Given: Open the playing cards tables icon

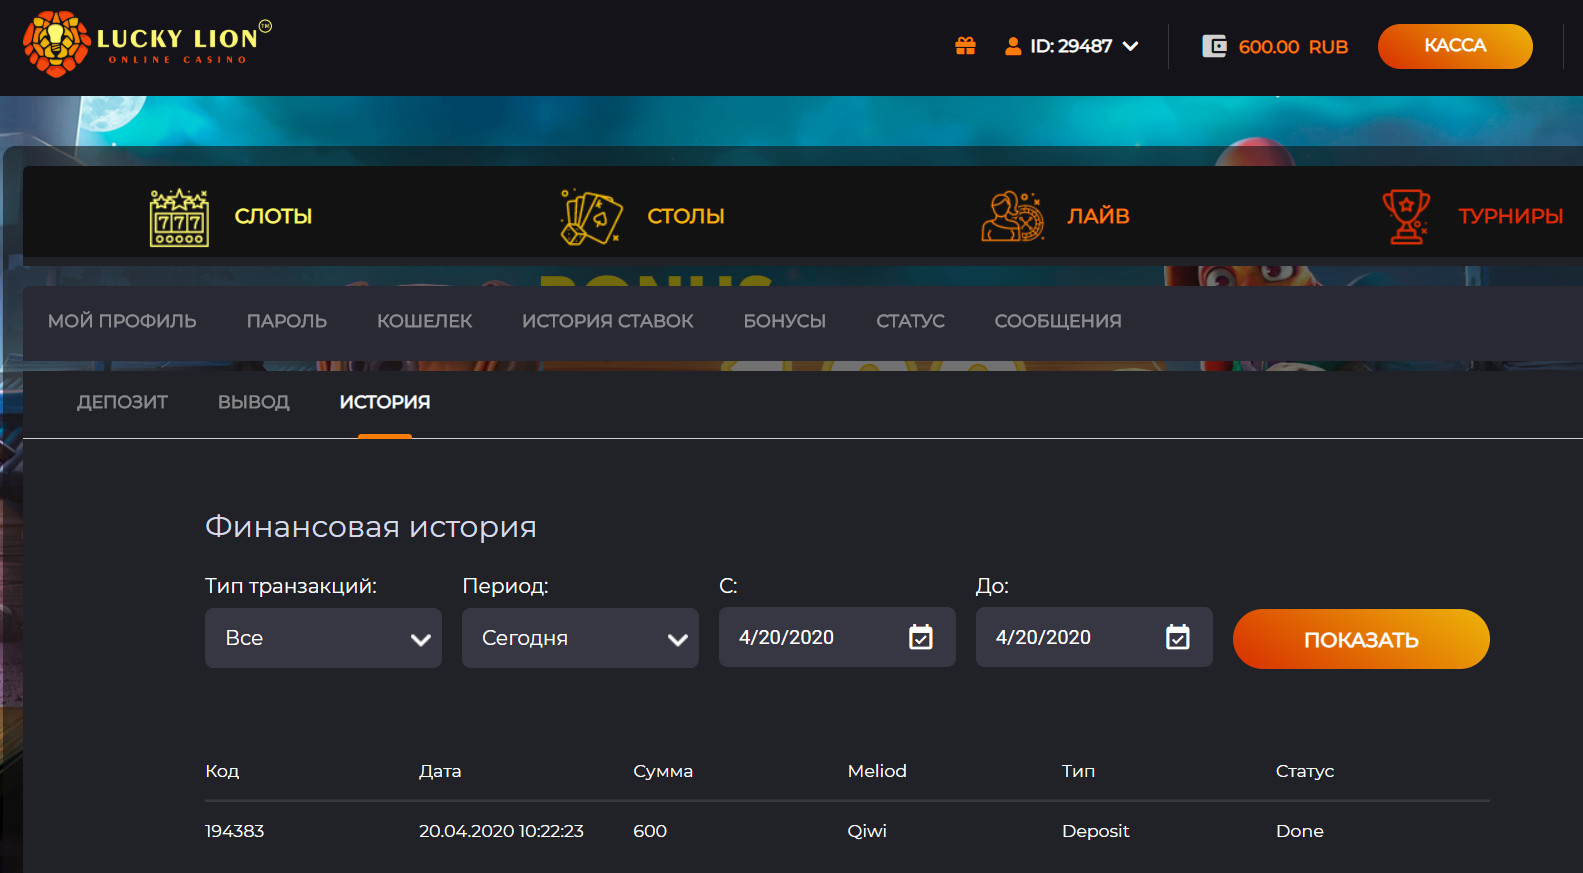Looking at the screenshot, I should coord(591,217).
